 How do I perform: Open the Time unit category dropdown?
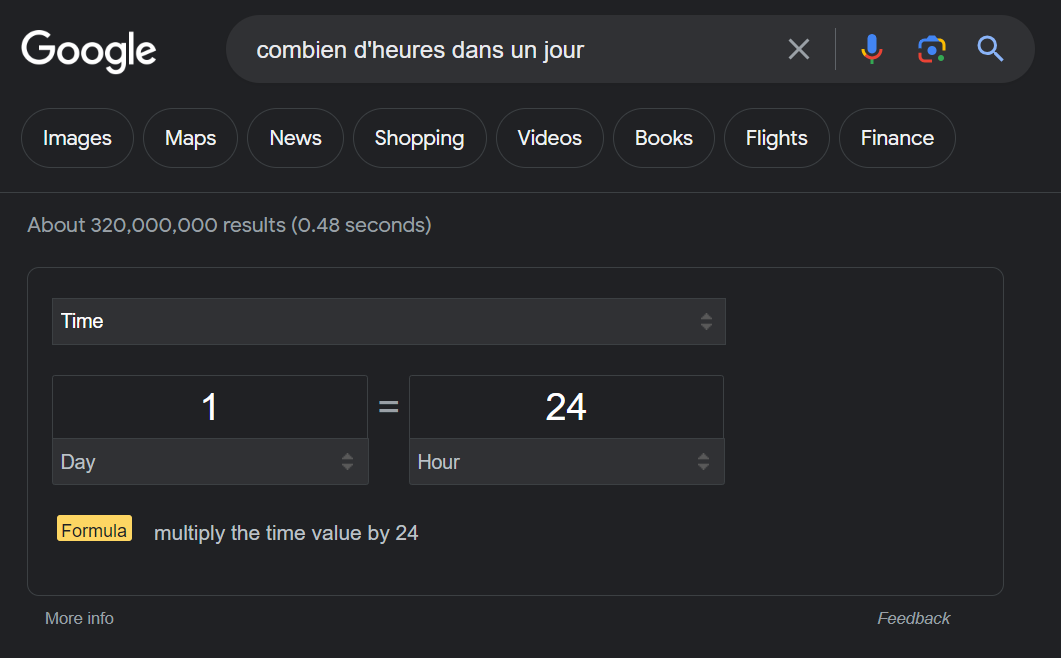(x=388, y=321)
